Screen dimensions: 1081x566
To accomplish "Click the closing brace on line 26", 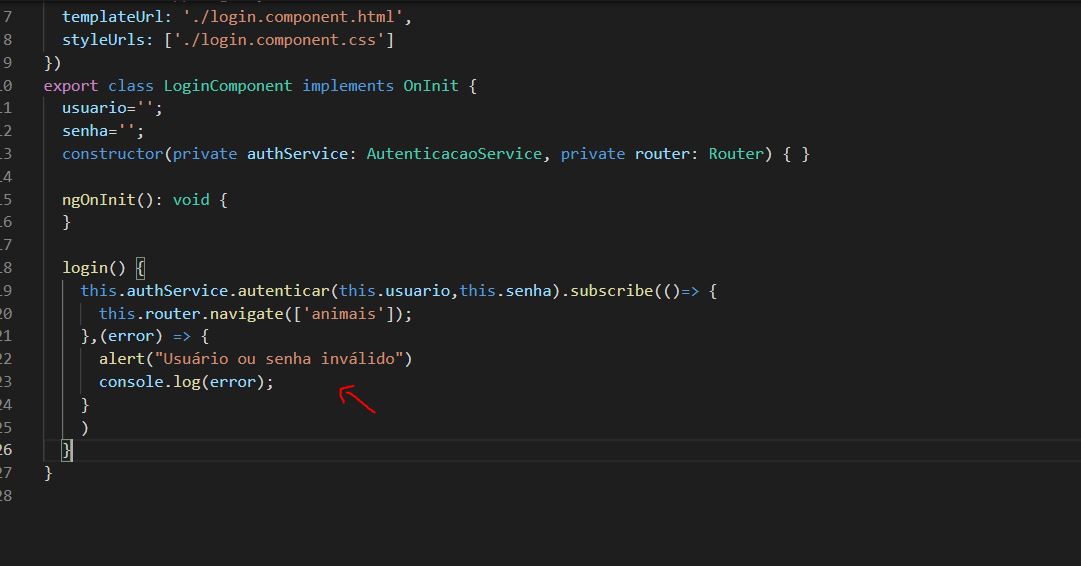I will pos(67,450).
